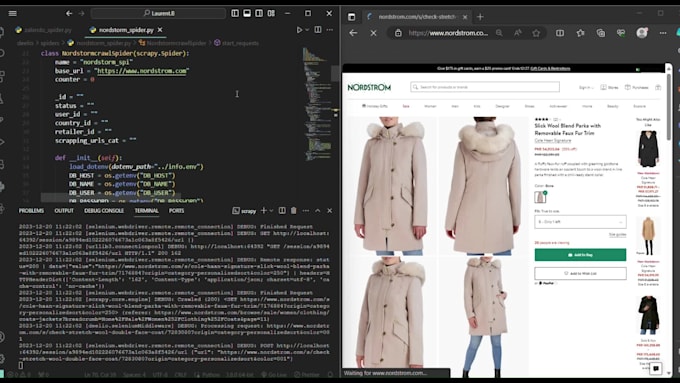Create a new terminal with plus icon
Image resolution: width=680 pixels, height=383 pixels.
(264, 211)
